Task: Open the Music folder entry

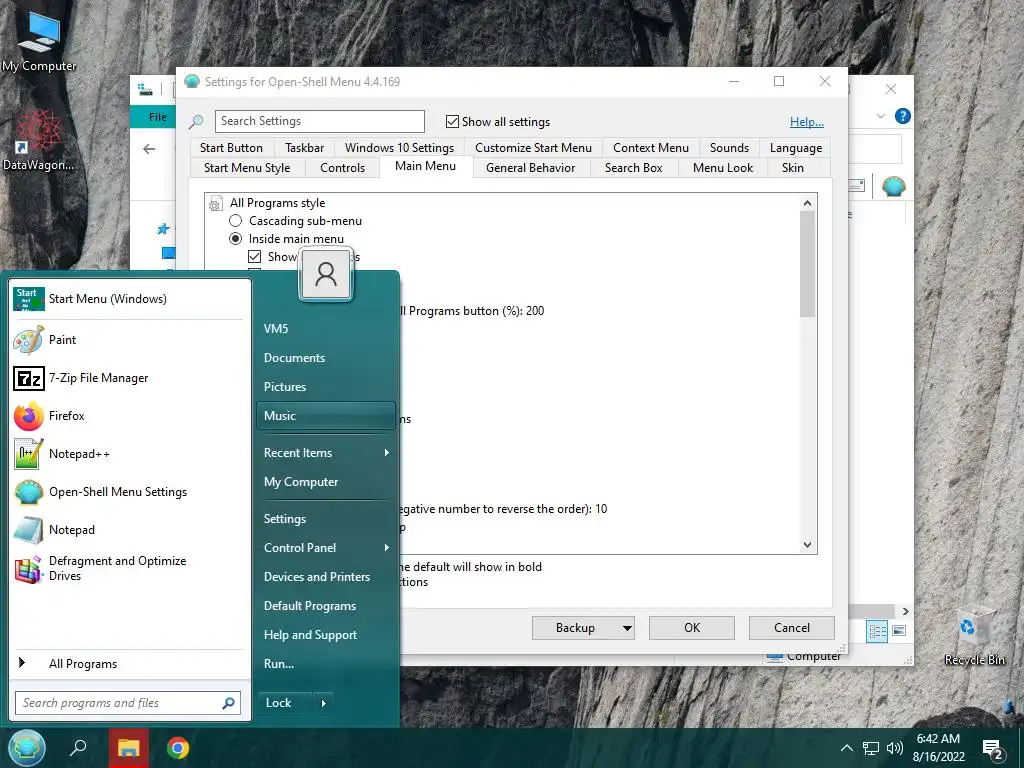Action: pos(326,416)
